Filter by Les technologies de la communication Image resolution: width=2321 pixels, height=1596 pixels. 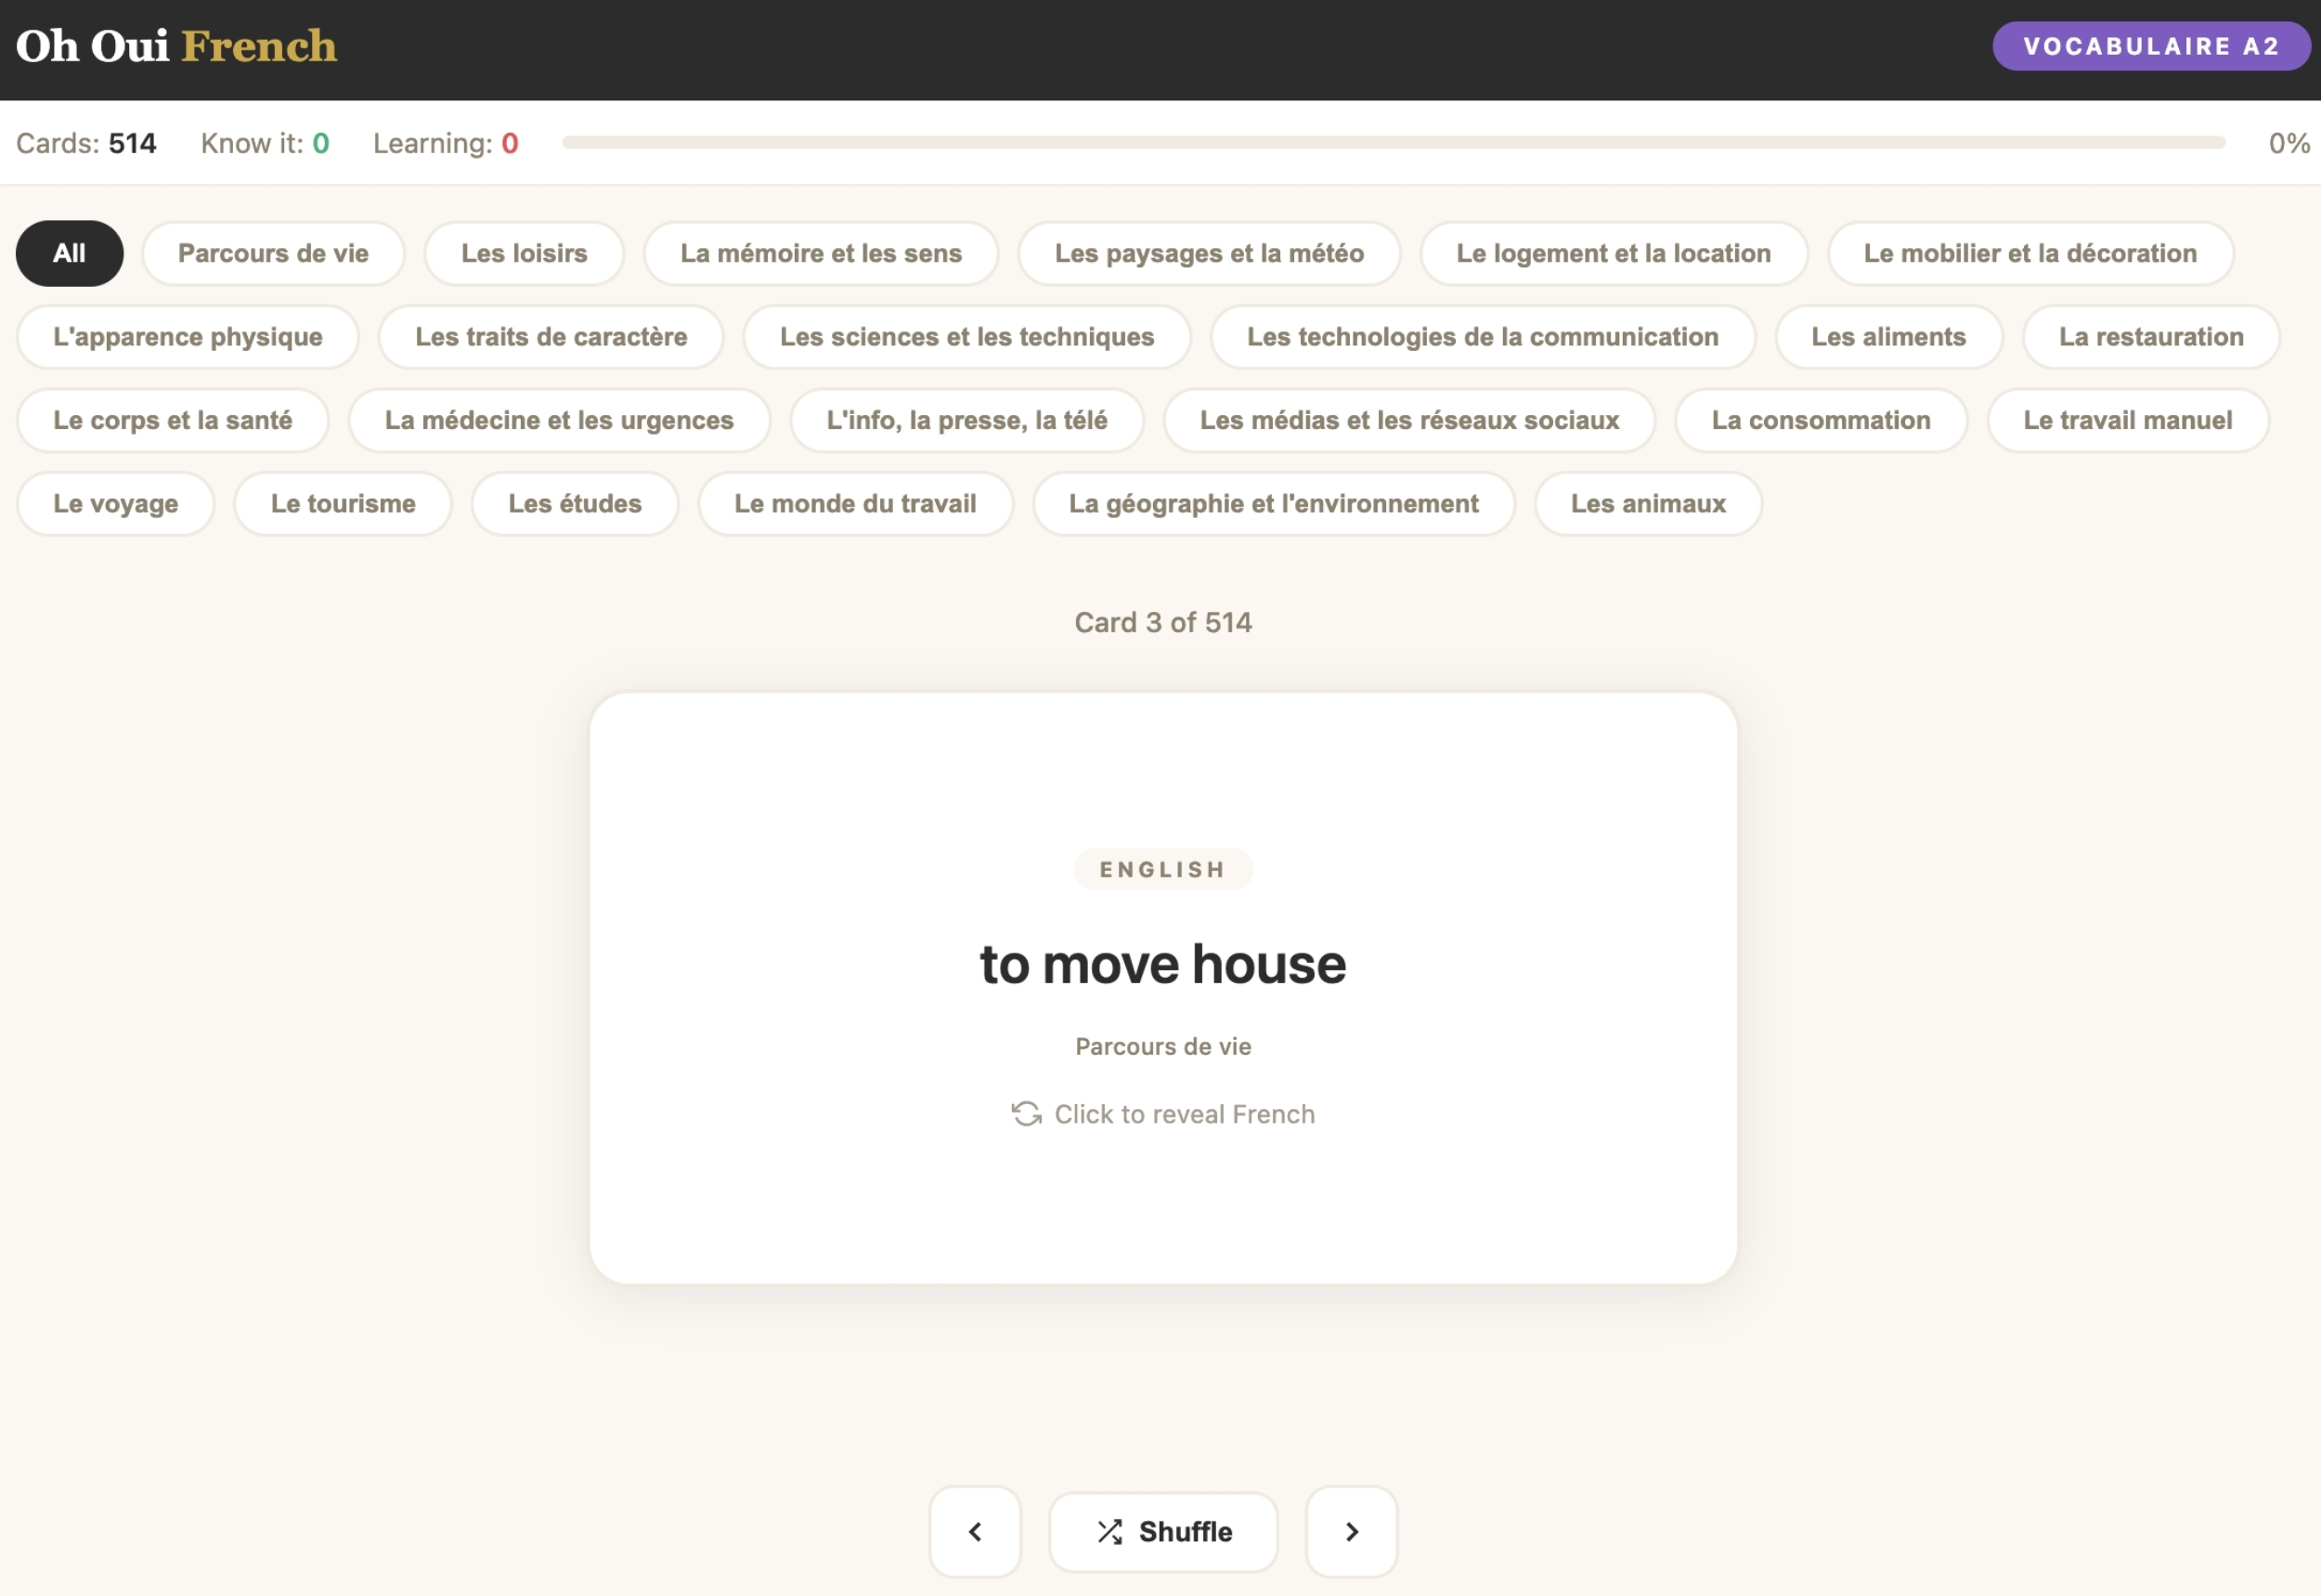click(x=1482, y=336)
